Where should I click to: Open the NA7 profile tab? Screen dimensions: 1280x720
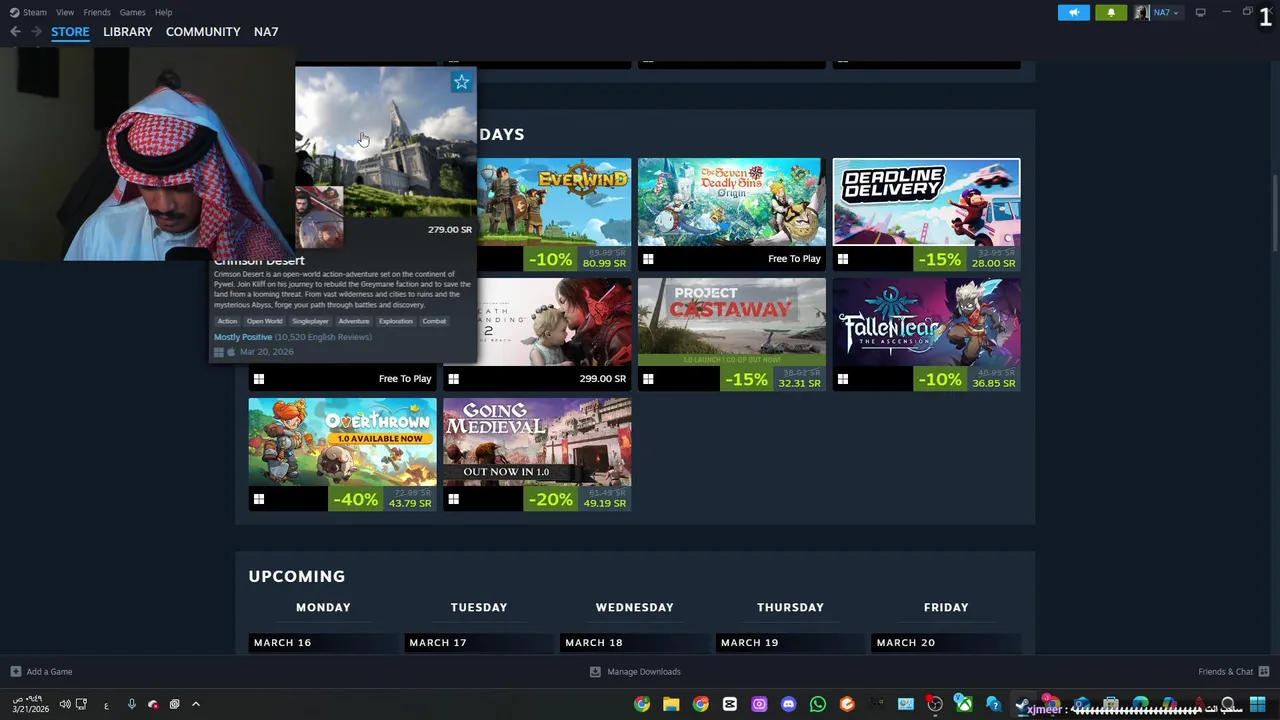coord(266,32)
